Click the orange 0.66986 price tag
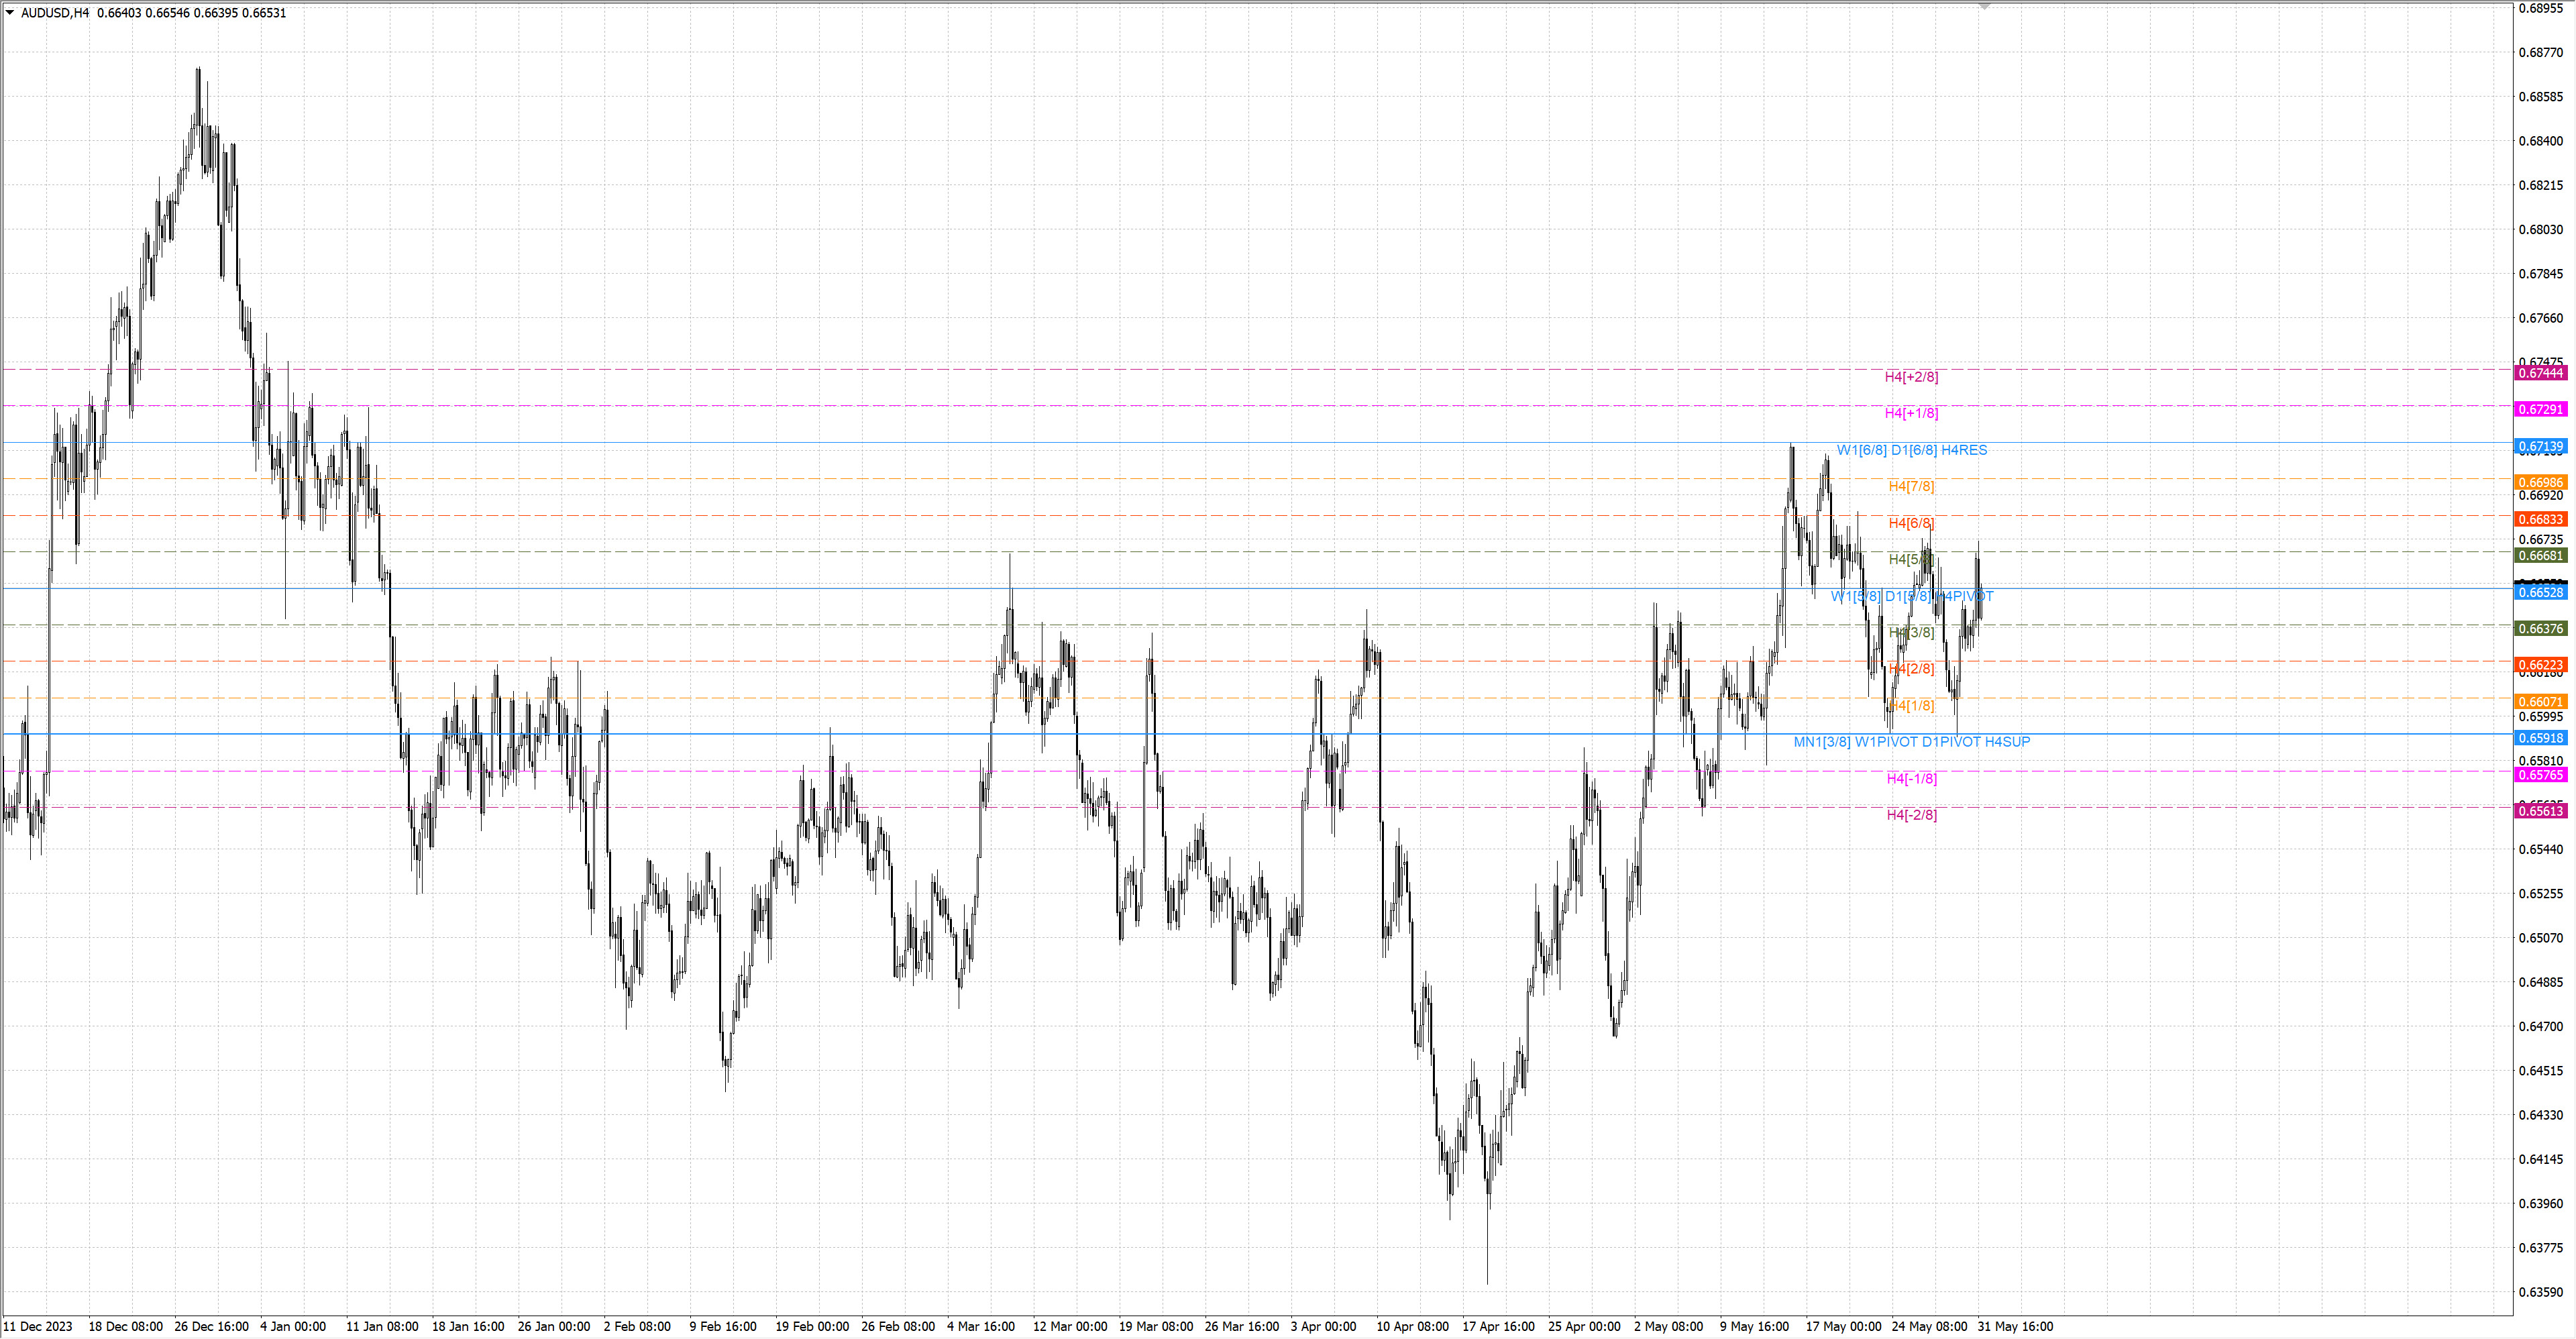The image size is (2576, 1339). [x=2540, y=482]
